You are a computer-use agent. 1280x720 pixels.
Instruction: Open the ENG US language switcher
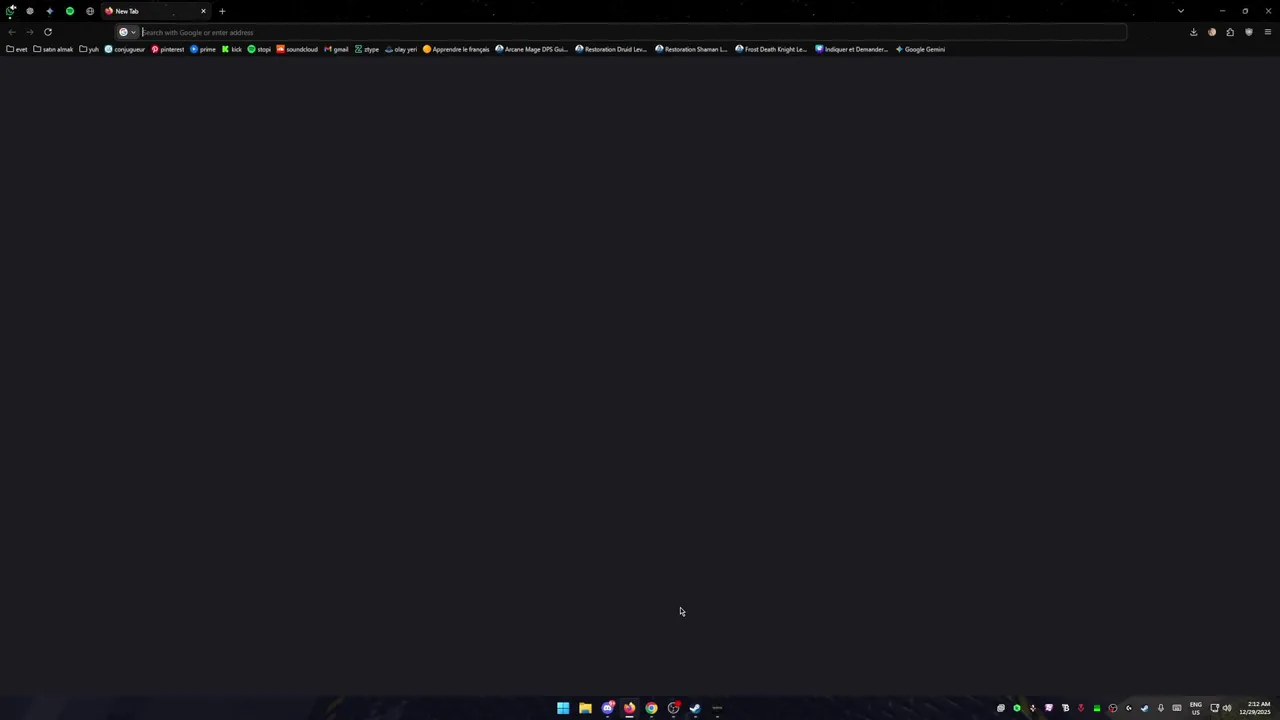click(1195, 708)
